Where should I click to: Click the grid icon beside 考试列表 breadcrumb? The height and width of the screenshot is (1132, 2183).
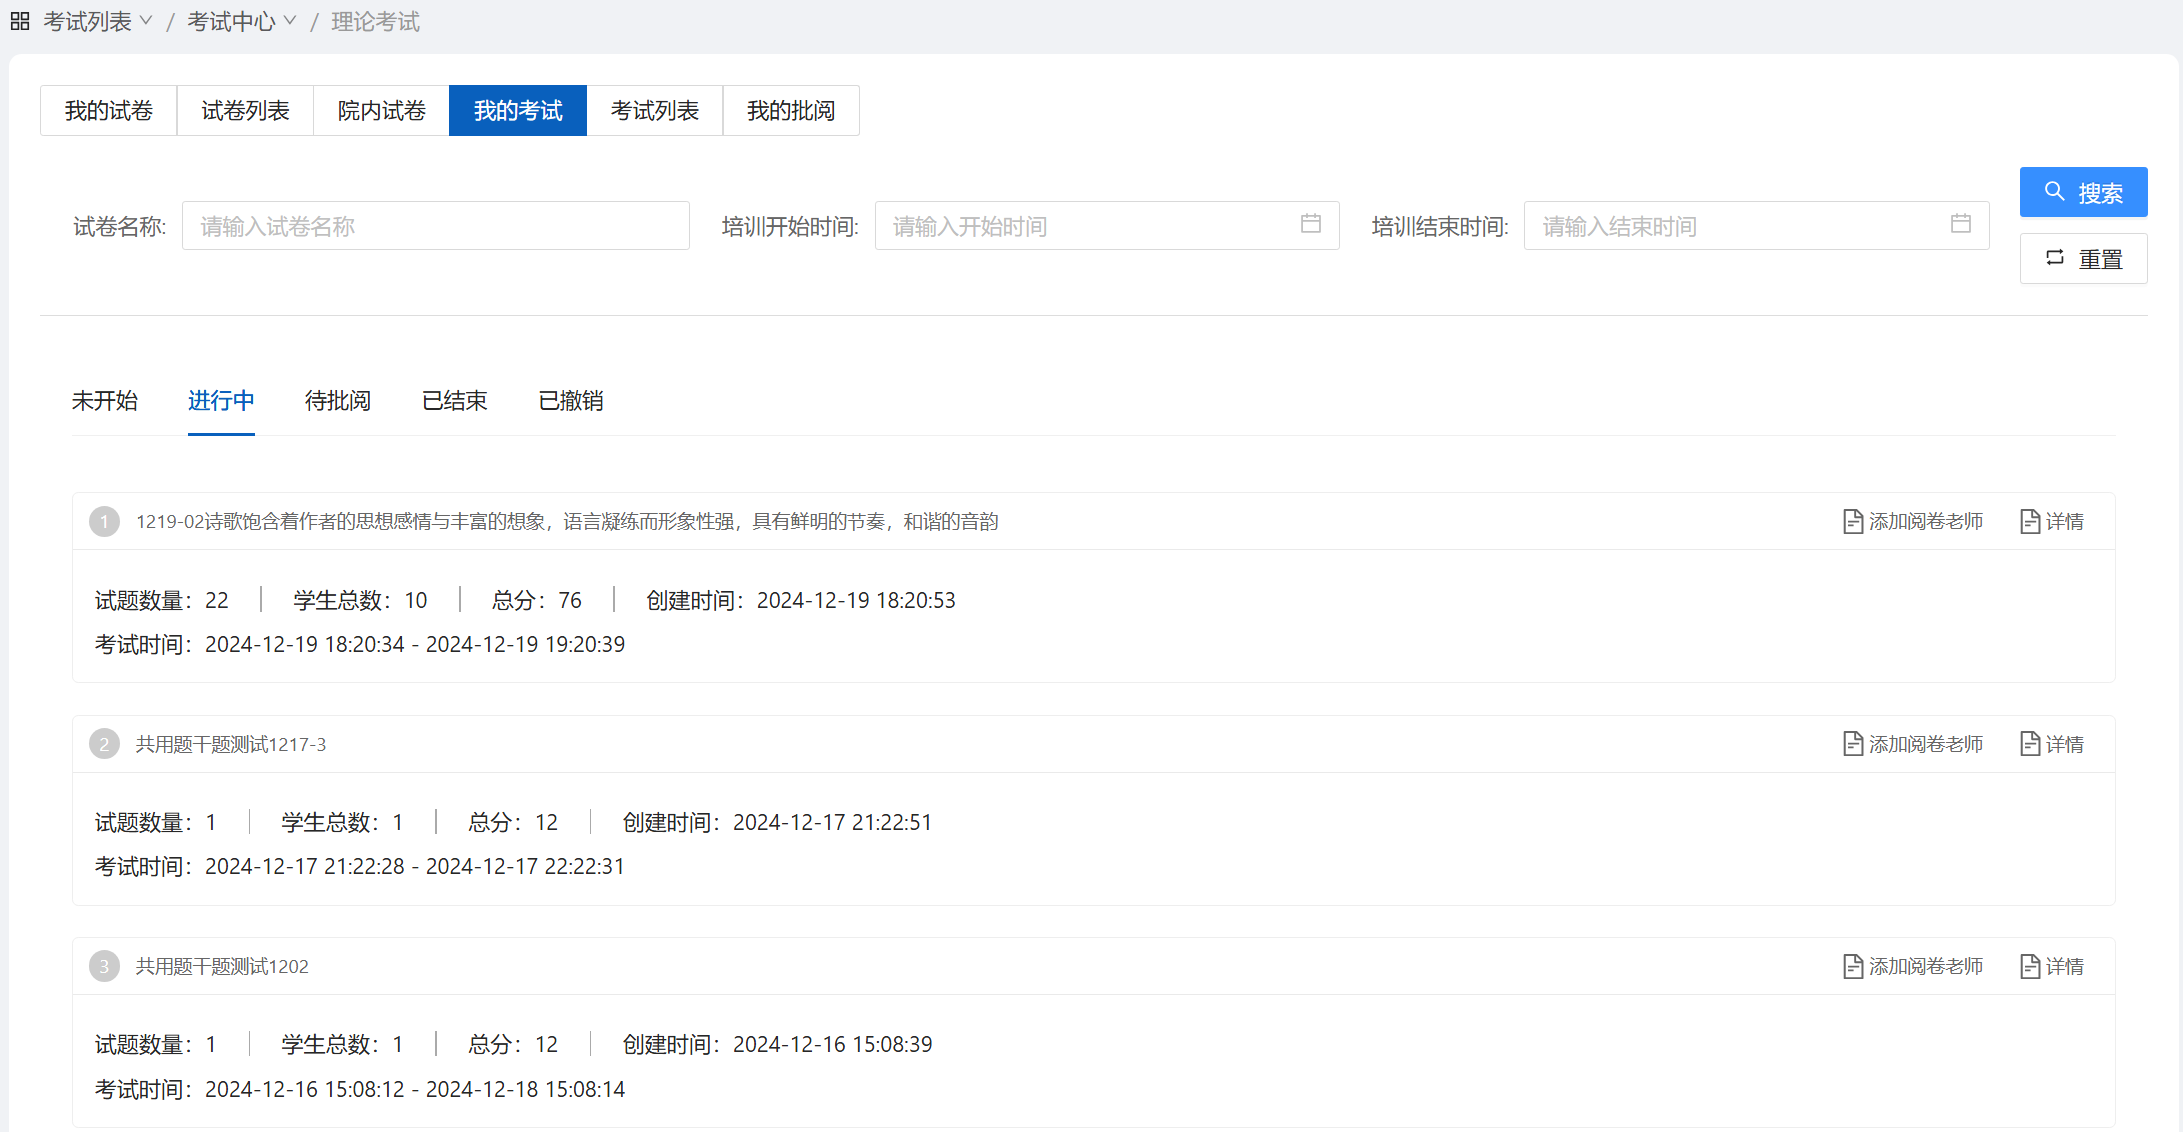click(x=20, y=21)
